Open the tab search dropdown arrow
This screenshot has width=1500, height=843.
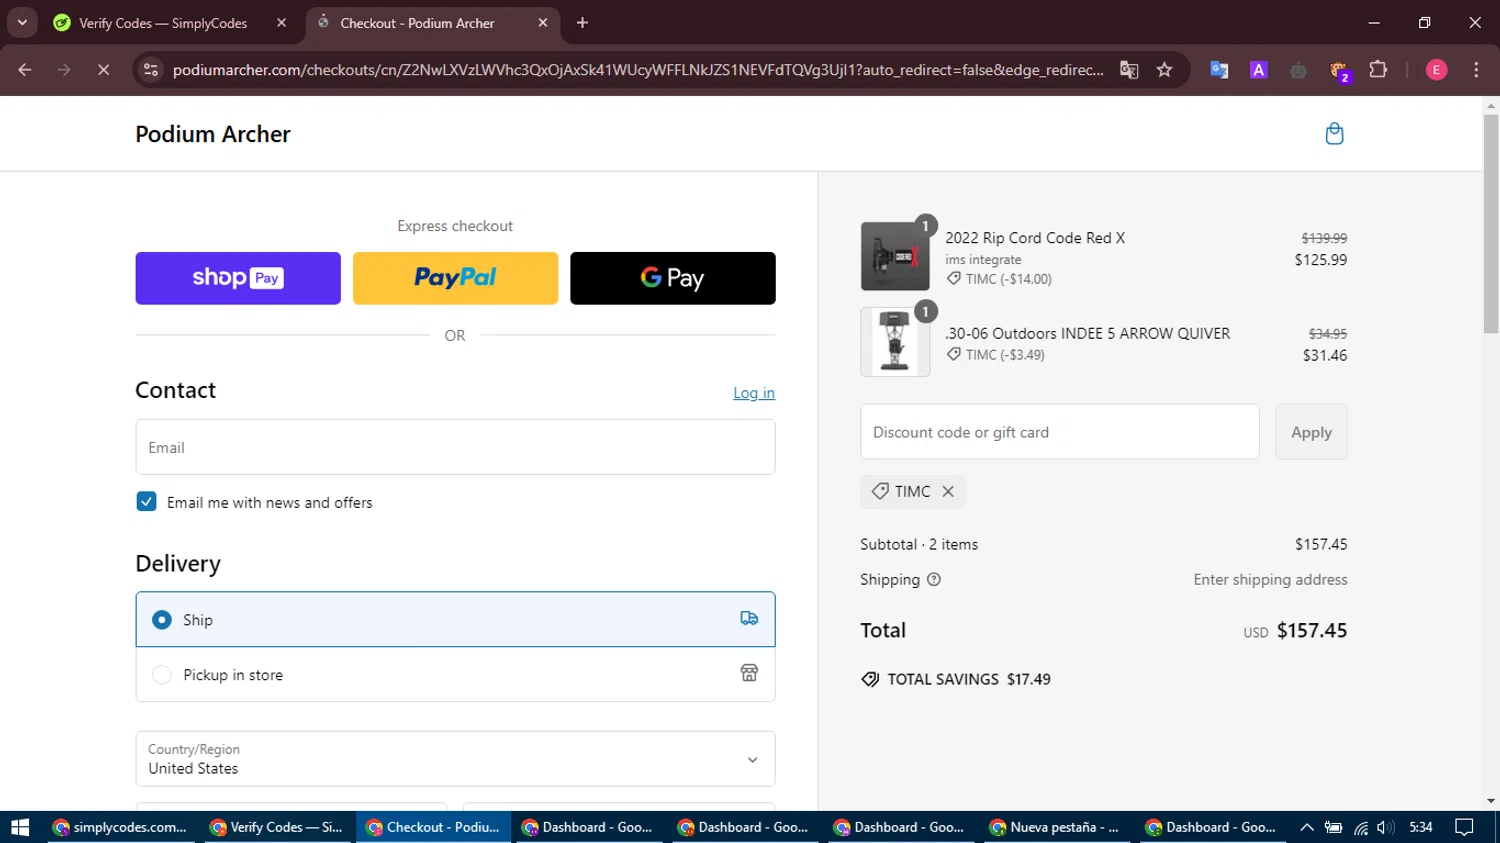coord(22,23)
